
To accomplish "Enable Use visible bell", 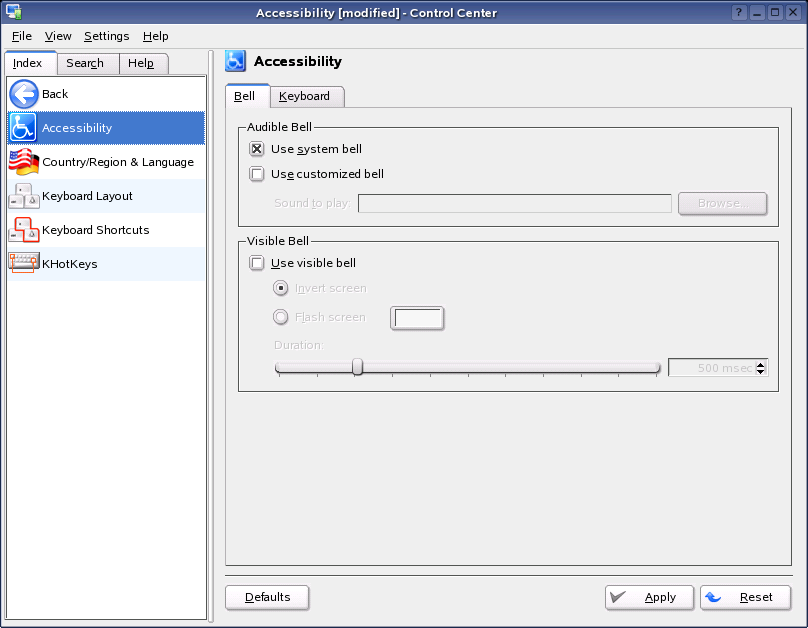I will point(257,263).
